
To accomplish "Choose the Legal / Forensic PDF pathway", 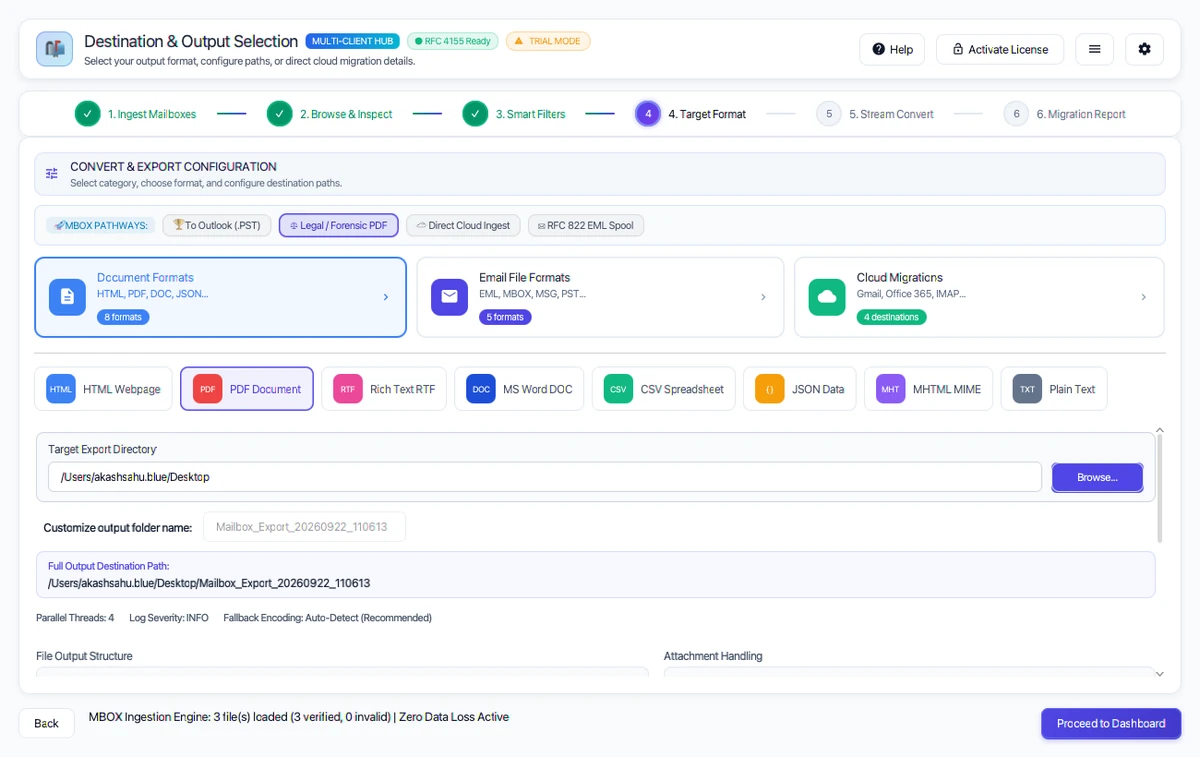I will (x=339, y=225).
